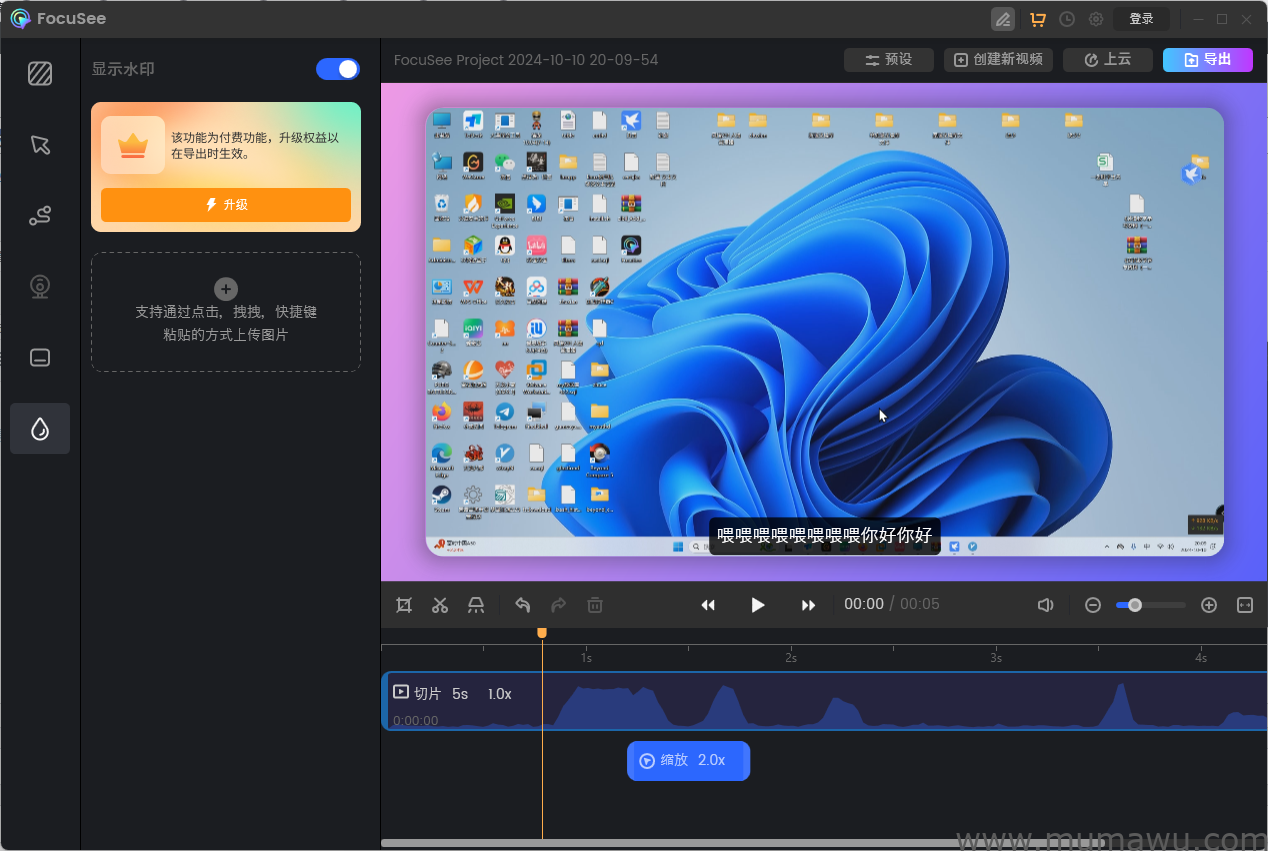Open the 预设 presets menu
Screen dimensions: 1268x851
coord(888,59)
